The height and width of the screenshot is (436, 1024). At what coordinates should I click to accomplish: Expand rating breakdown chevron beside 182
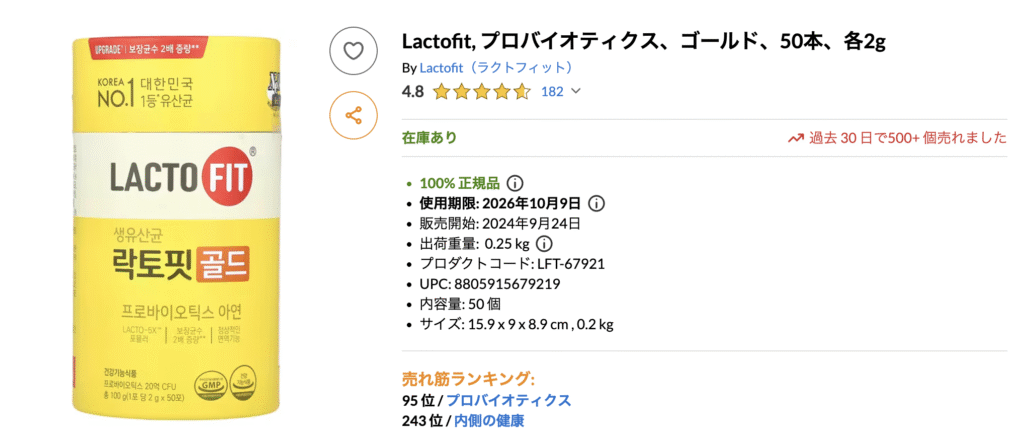(x=575, y=92)
